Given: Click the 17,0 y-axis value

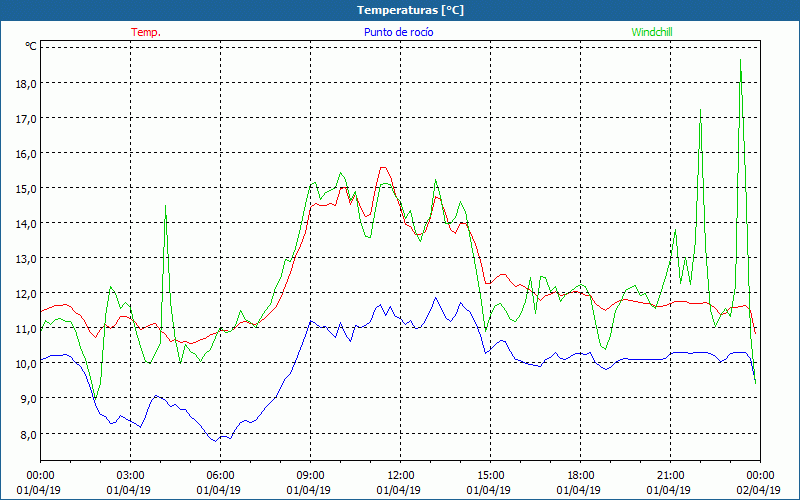Looking at the screenshot, I should pos(26,119).
